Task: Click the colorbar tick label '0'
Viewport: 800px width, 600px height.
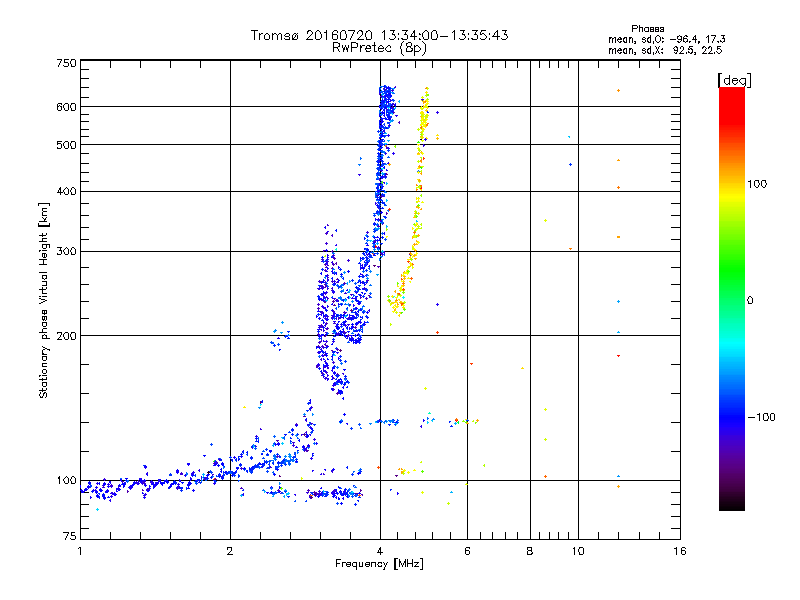Action: click(x=750, y=301)
